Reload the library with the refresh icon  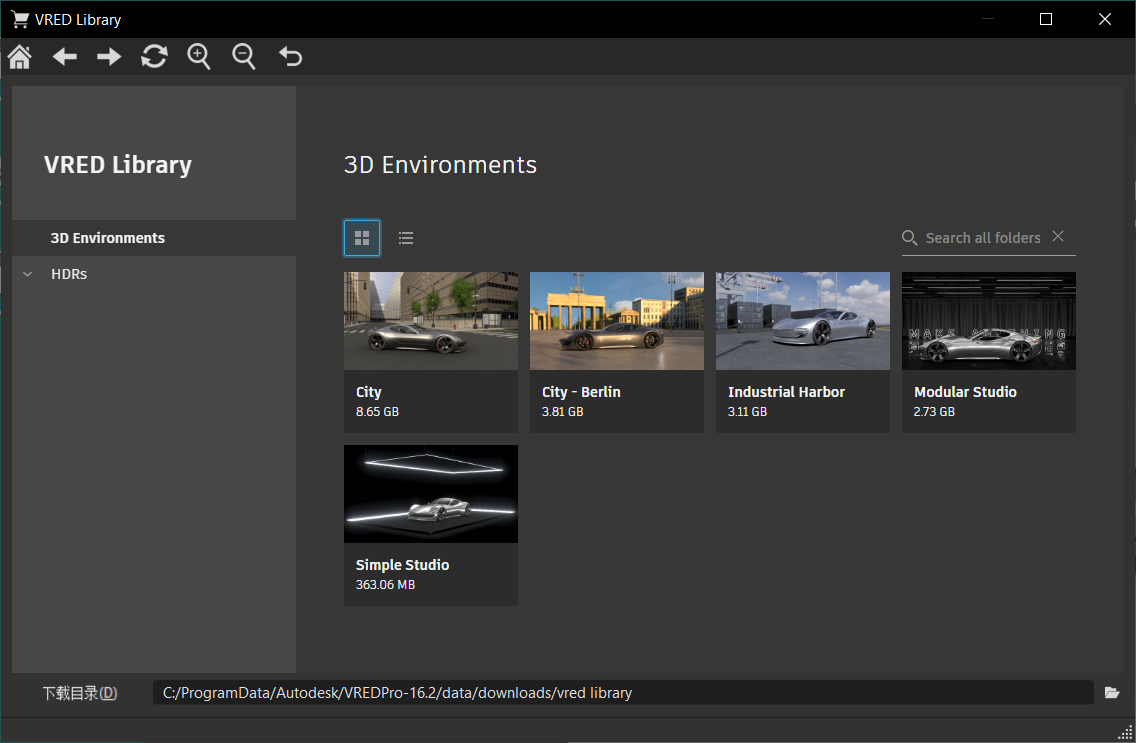(x=154, y=56)
